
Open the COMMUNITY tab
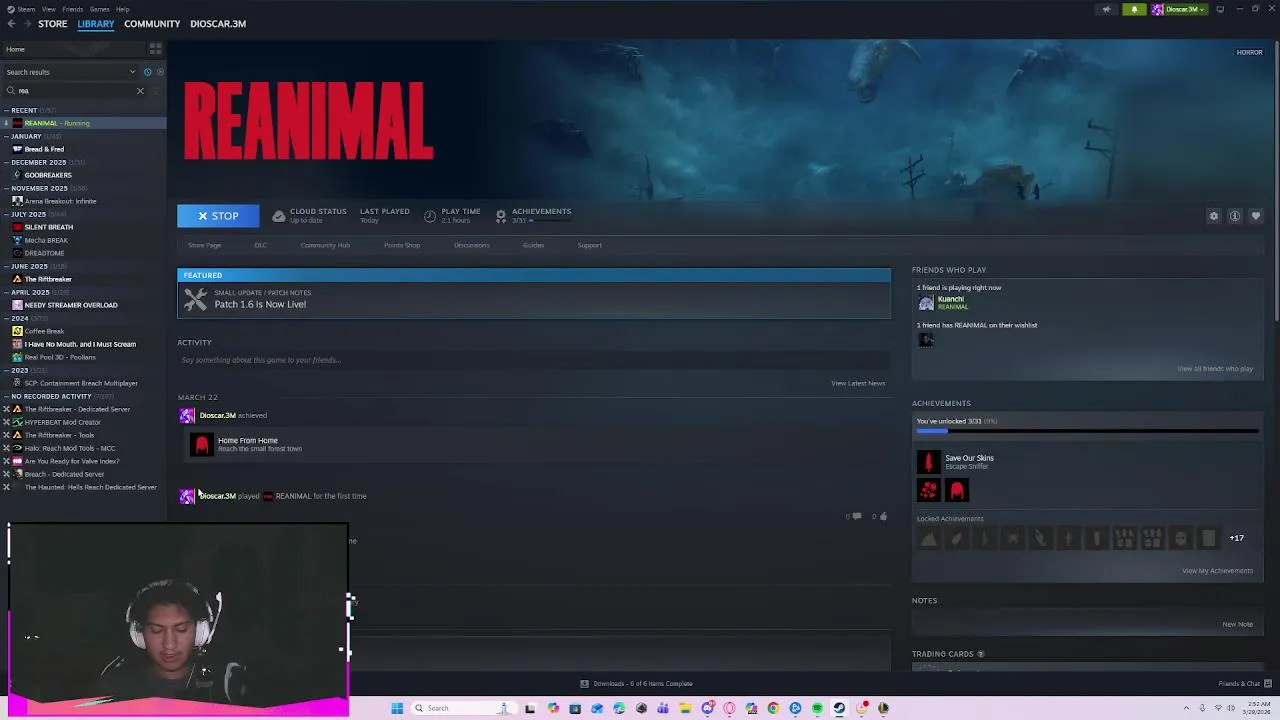click(x=152, y=24)
